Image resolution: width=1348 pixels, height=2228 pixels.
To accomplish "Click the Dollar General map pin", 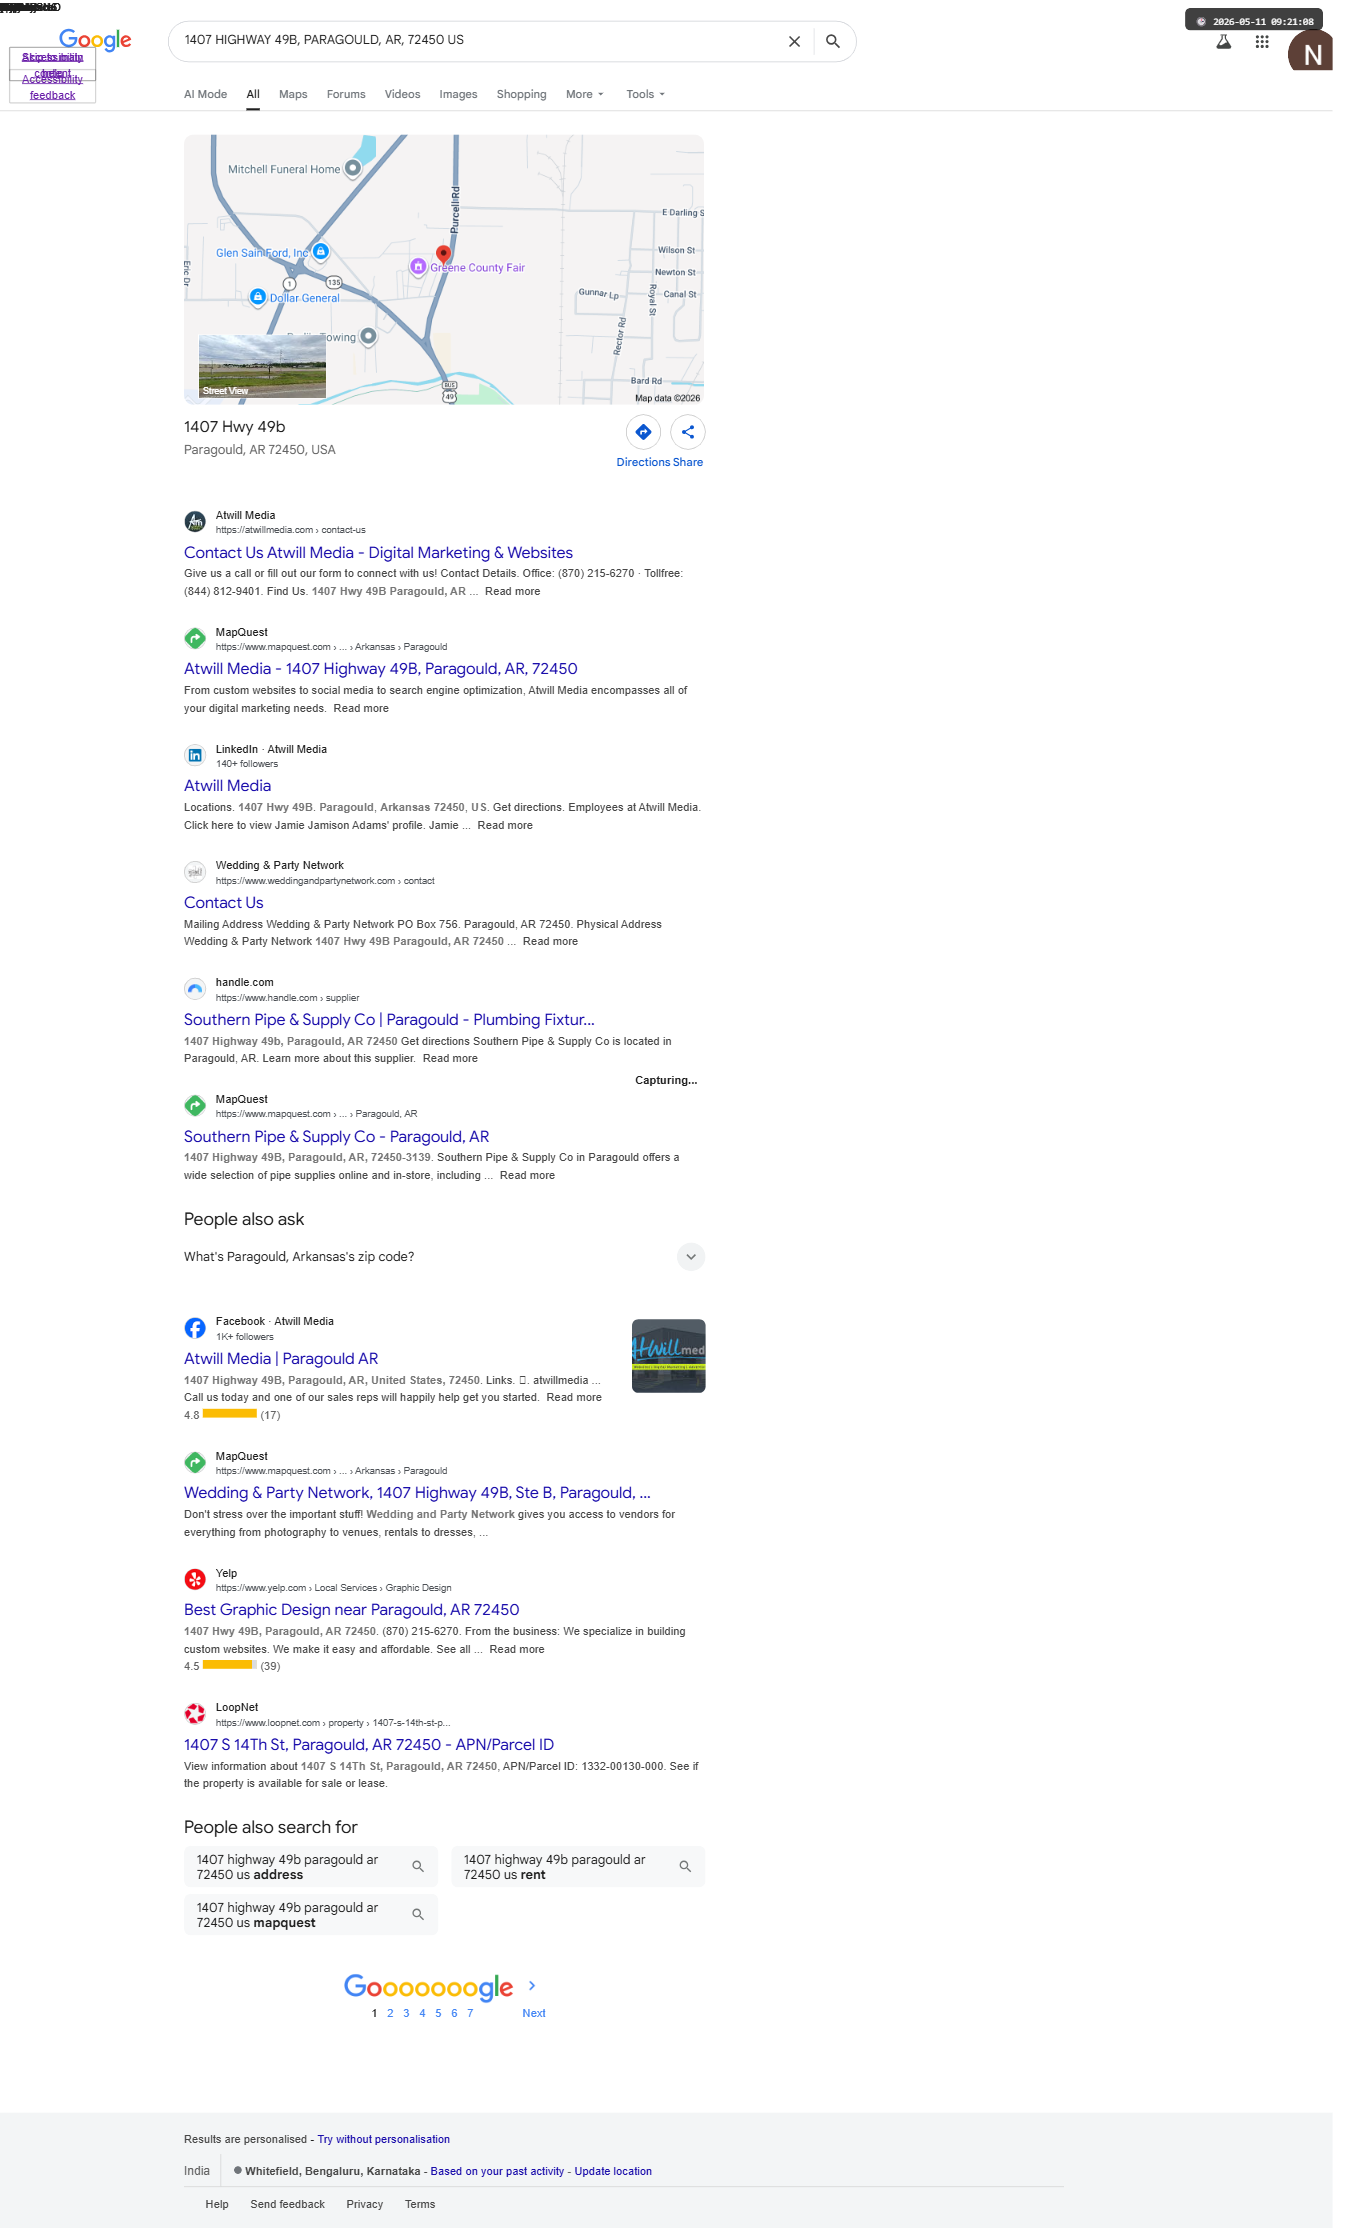I will coord(258,297).
